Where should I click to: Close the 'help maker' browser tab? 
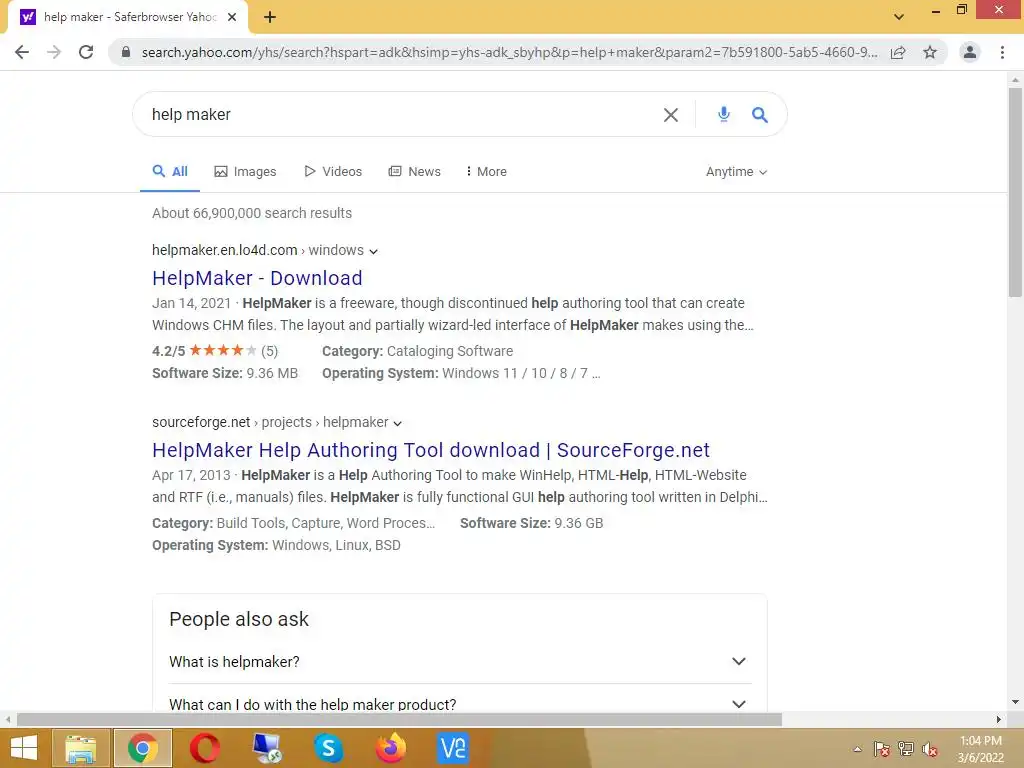click(232, 17)
